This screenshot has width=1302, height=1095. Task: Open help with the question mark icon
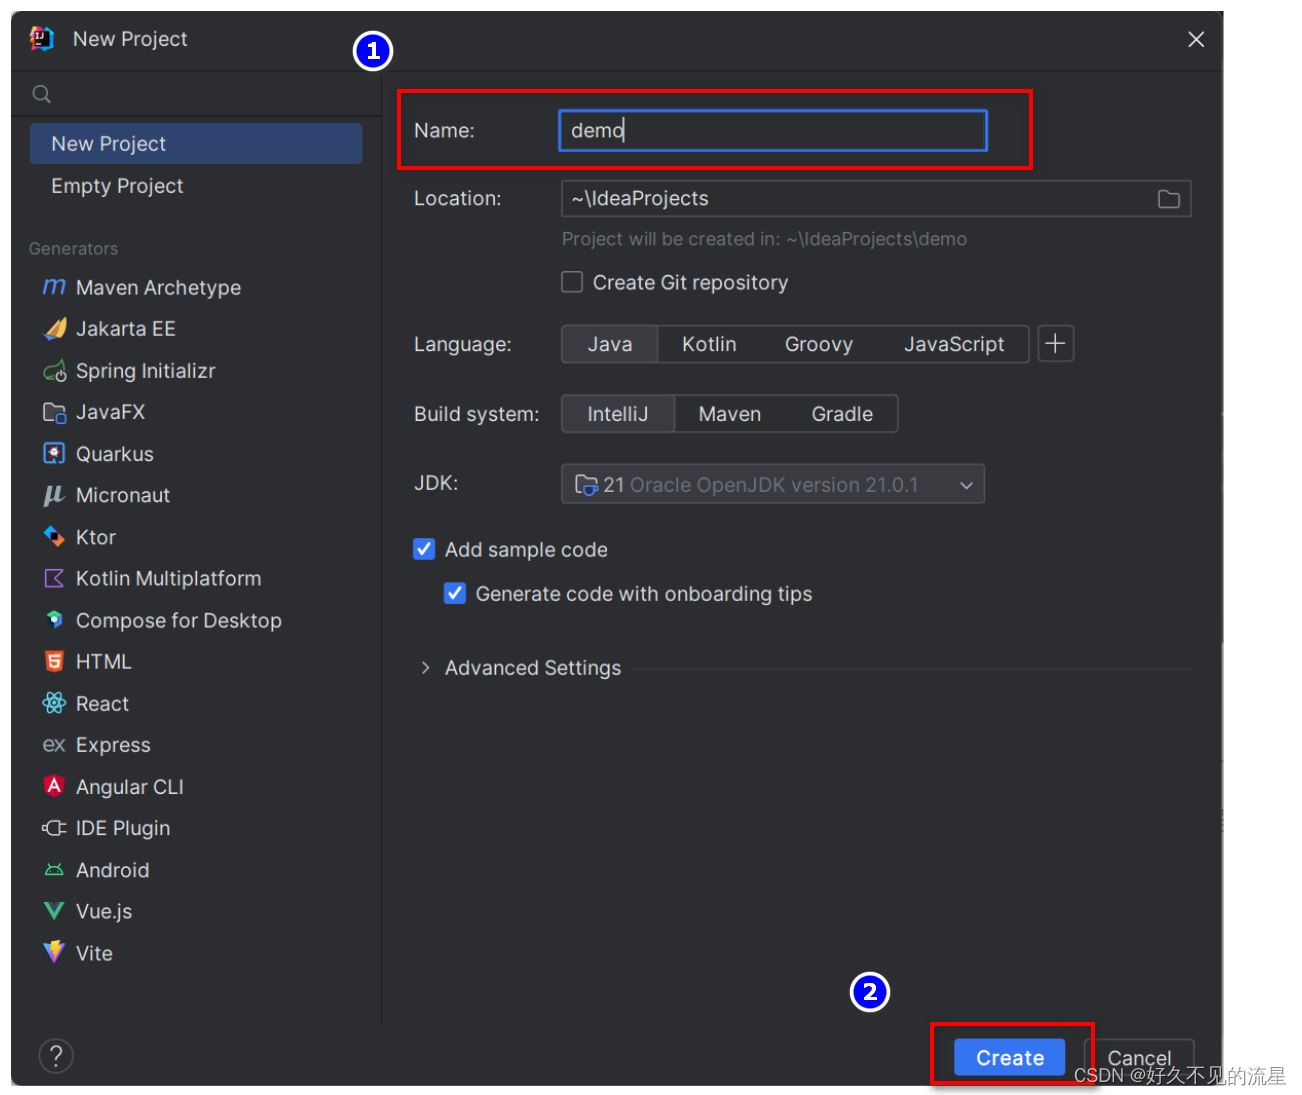(56, 1055)
